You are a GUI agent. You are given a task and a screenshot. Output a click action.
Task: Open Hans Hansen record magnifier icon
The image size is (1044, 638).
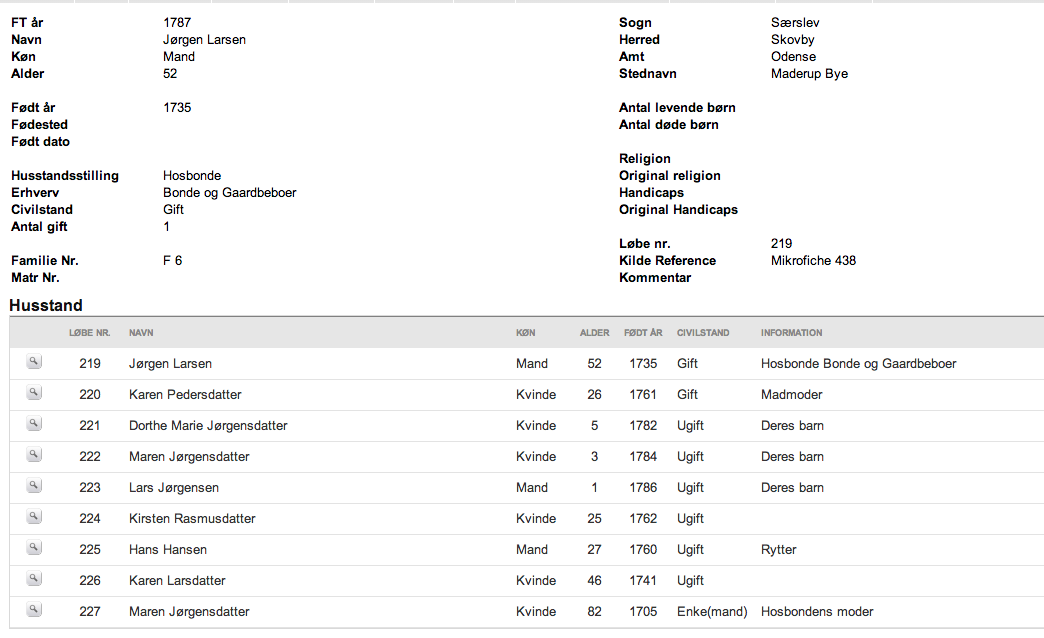(x=34, y=548)
